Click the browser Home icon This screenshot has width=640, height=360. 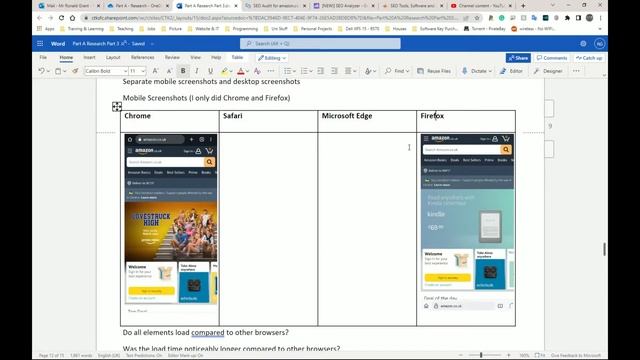tap(72, 18)
